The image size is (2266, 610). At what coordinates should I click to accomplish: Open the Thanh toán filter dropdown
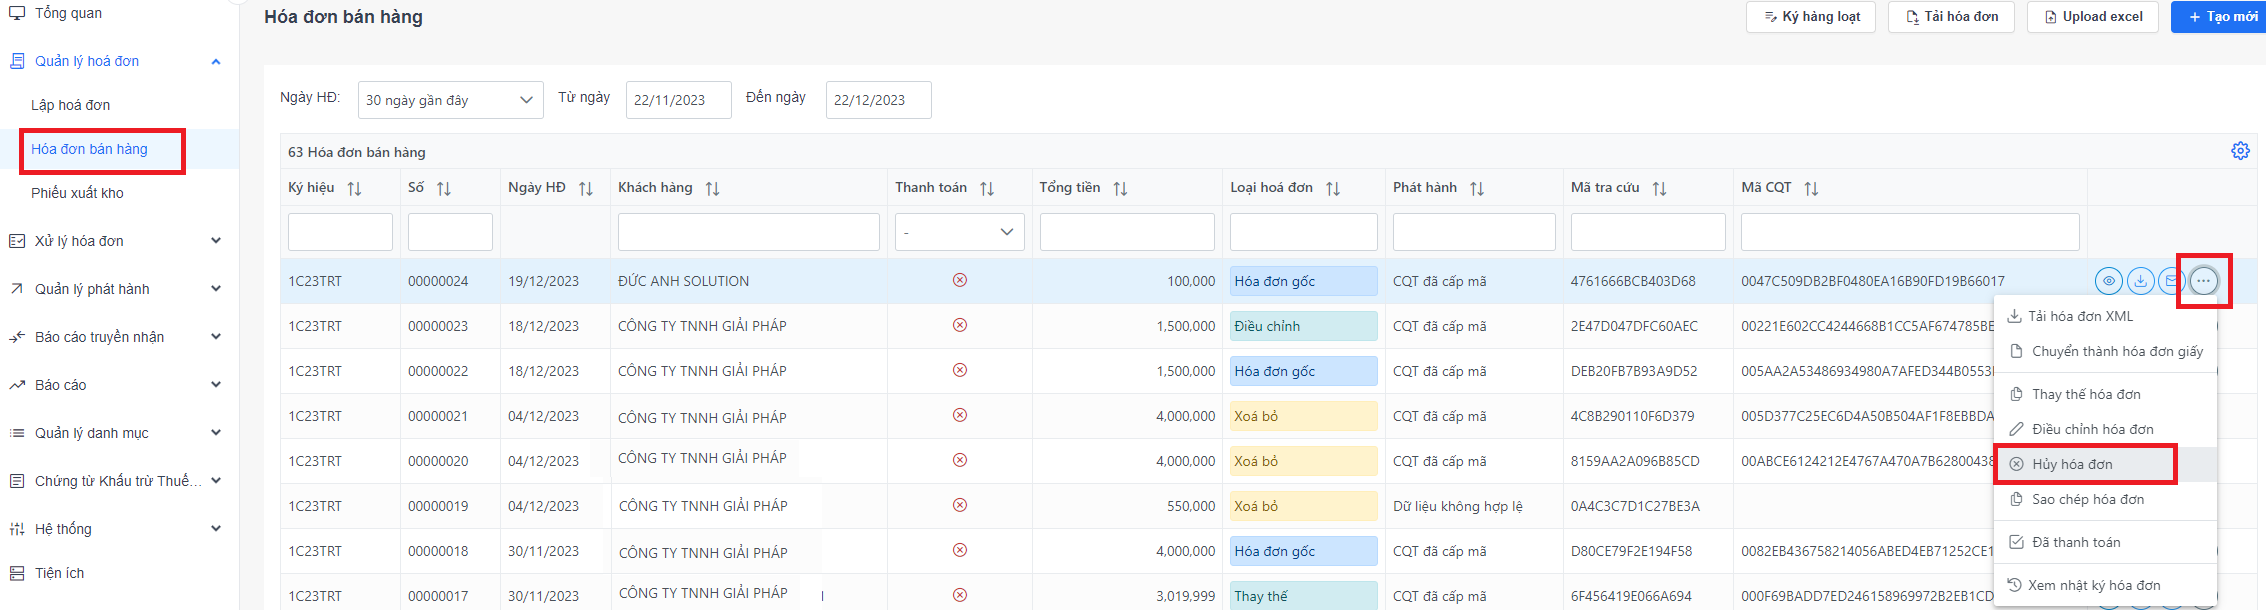(960, 232)
